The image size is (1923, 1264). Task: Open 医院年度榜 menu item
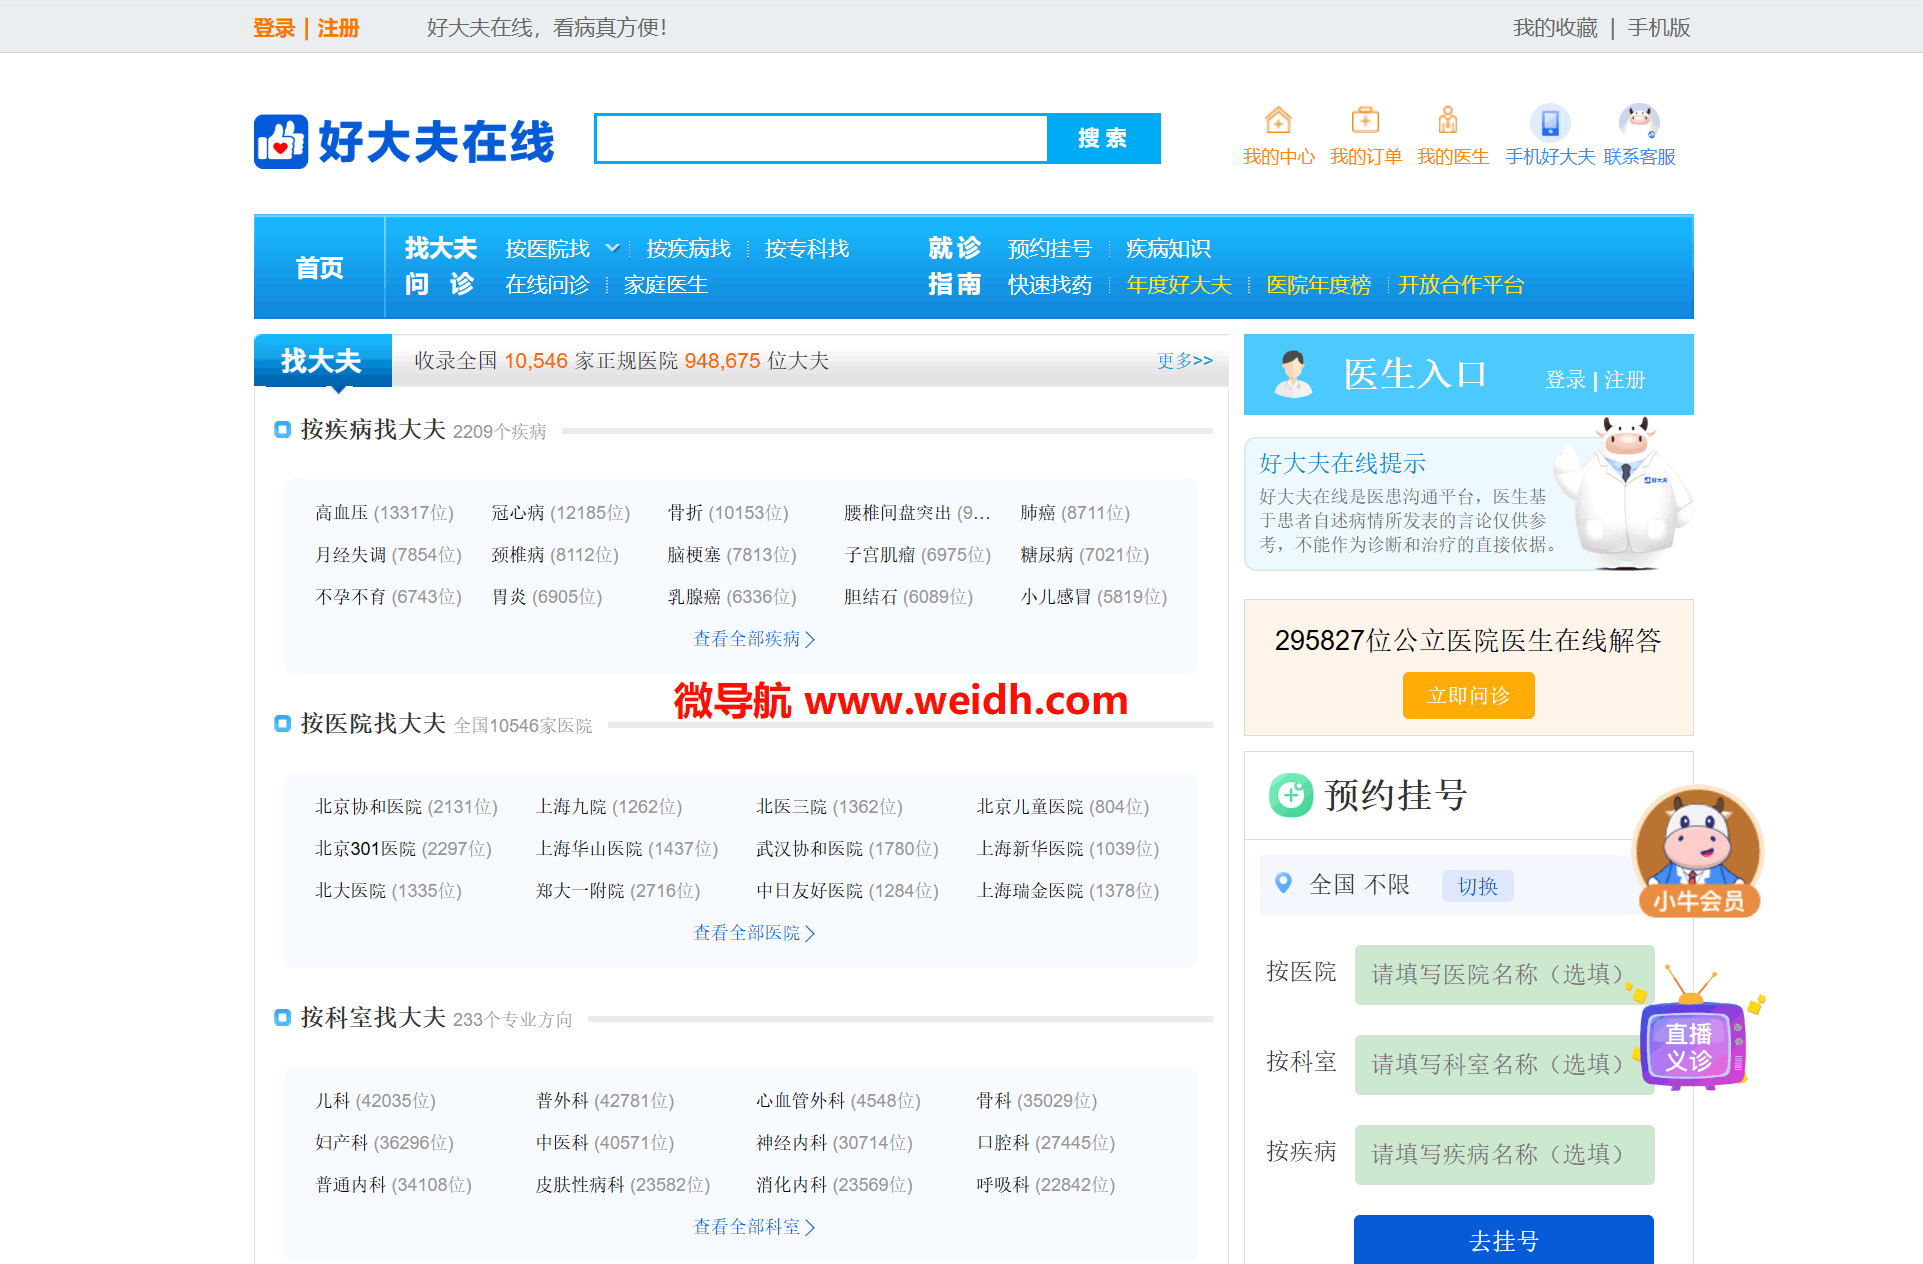[x=1318, y=284]
